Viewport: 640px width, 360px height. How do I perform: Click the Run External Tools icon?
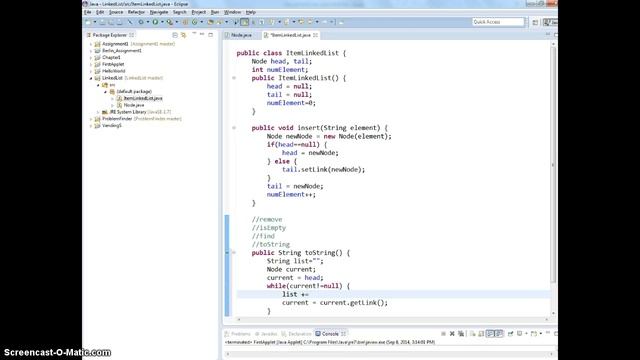[169, 22]
